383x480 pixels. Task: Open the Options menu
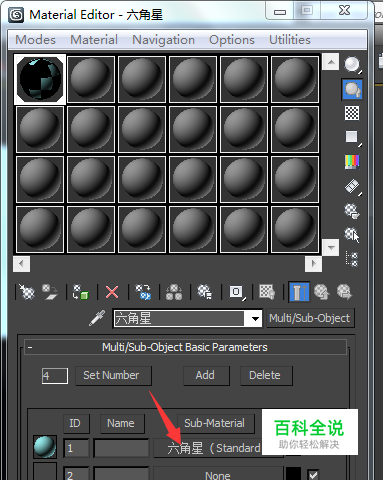coord(232,40)
